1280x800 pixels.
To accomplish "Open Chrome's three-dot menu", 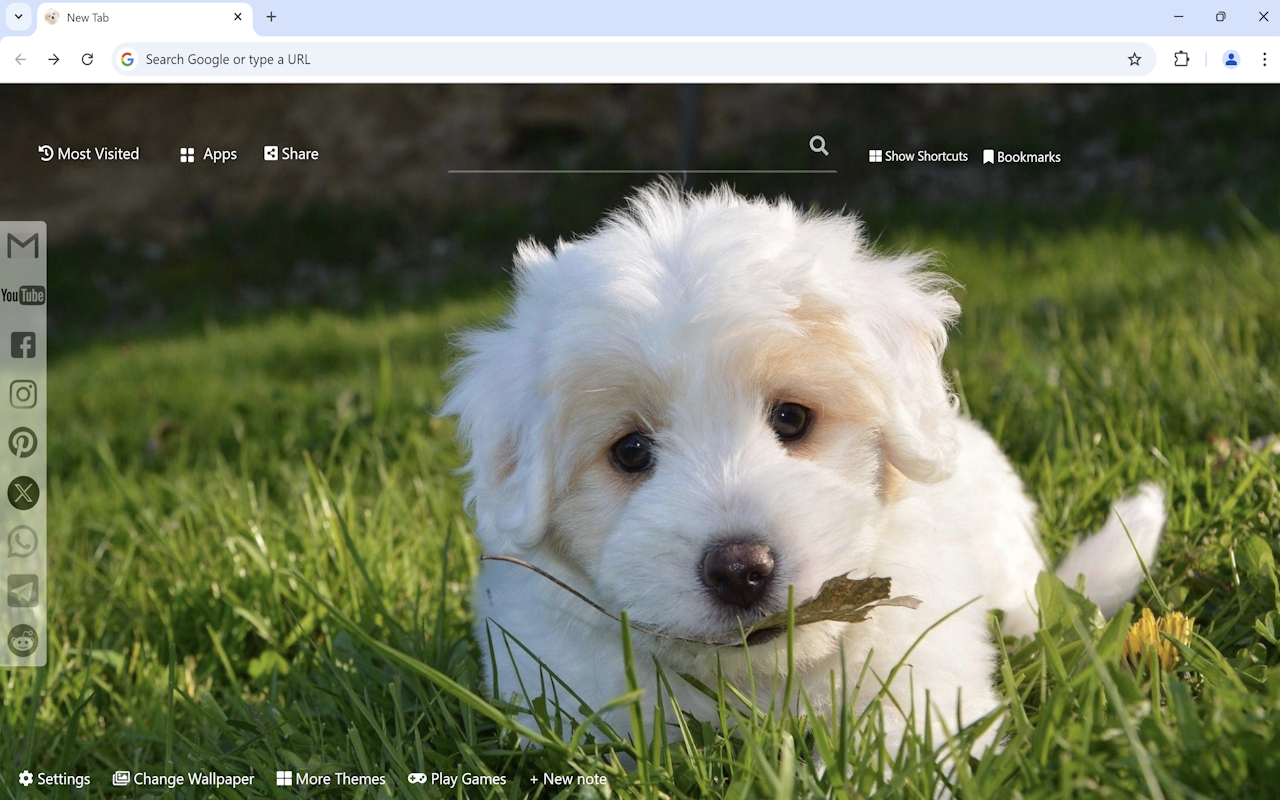I will [x=1264, y=59].
